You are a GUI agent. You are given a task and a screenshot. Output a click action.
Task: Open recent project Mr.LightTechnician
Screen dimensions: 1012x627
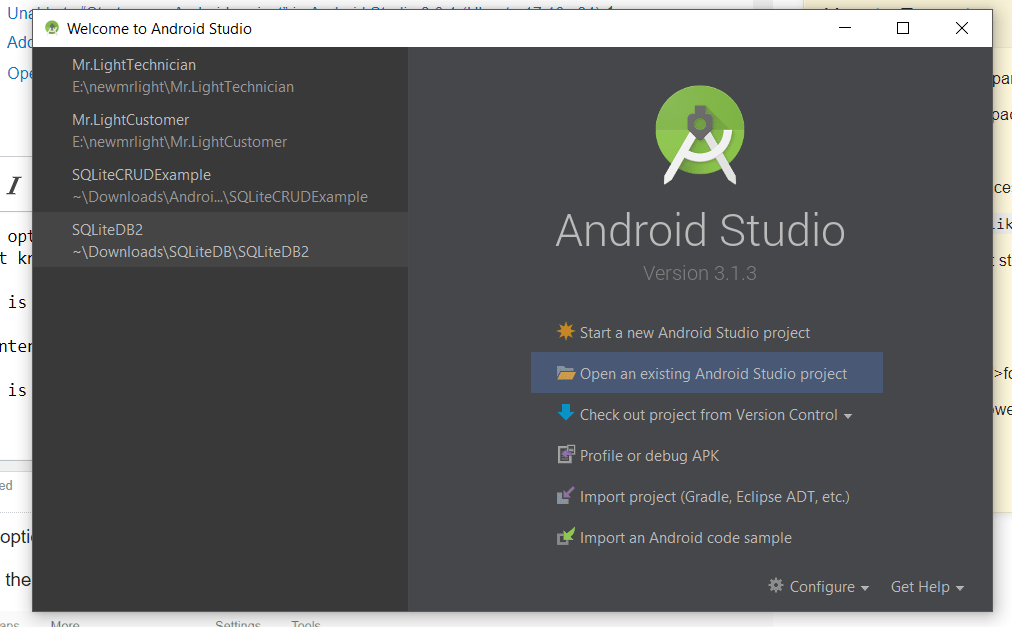pos(220,76)
